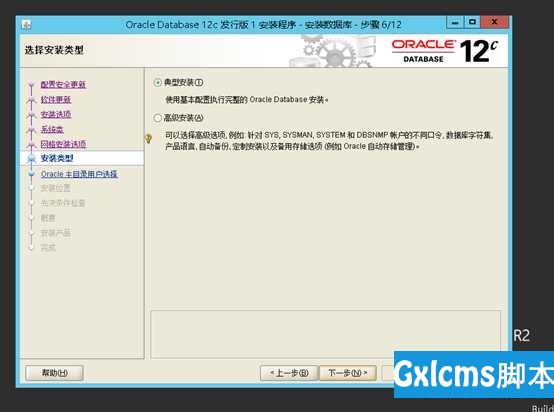554x412 pixels.
Task: Go to 配置安全更新 step link
Action: click(63, 84)
